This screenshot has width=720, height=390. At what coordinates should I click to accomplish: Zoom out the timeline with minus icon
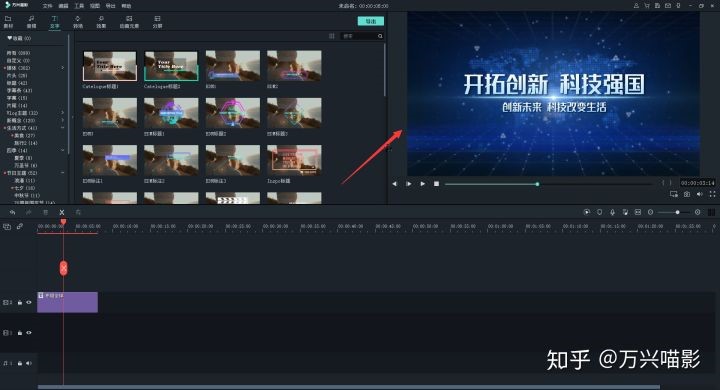click(x=651, y=212)
